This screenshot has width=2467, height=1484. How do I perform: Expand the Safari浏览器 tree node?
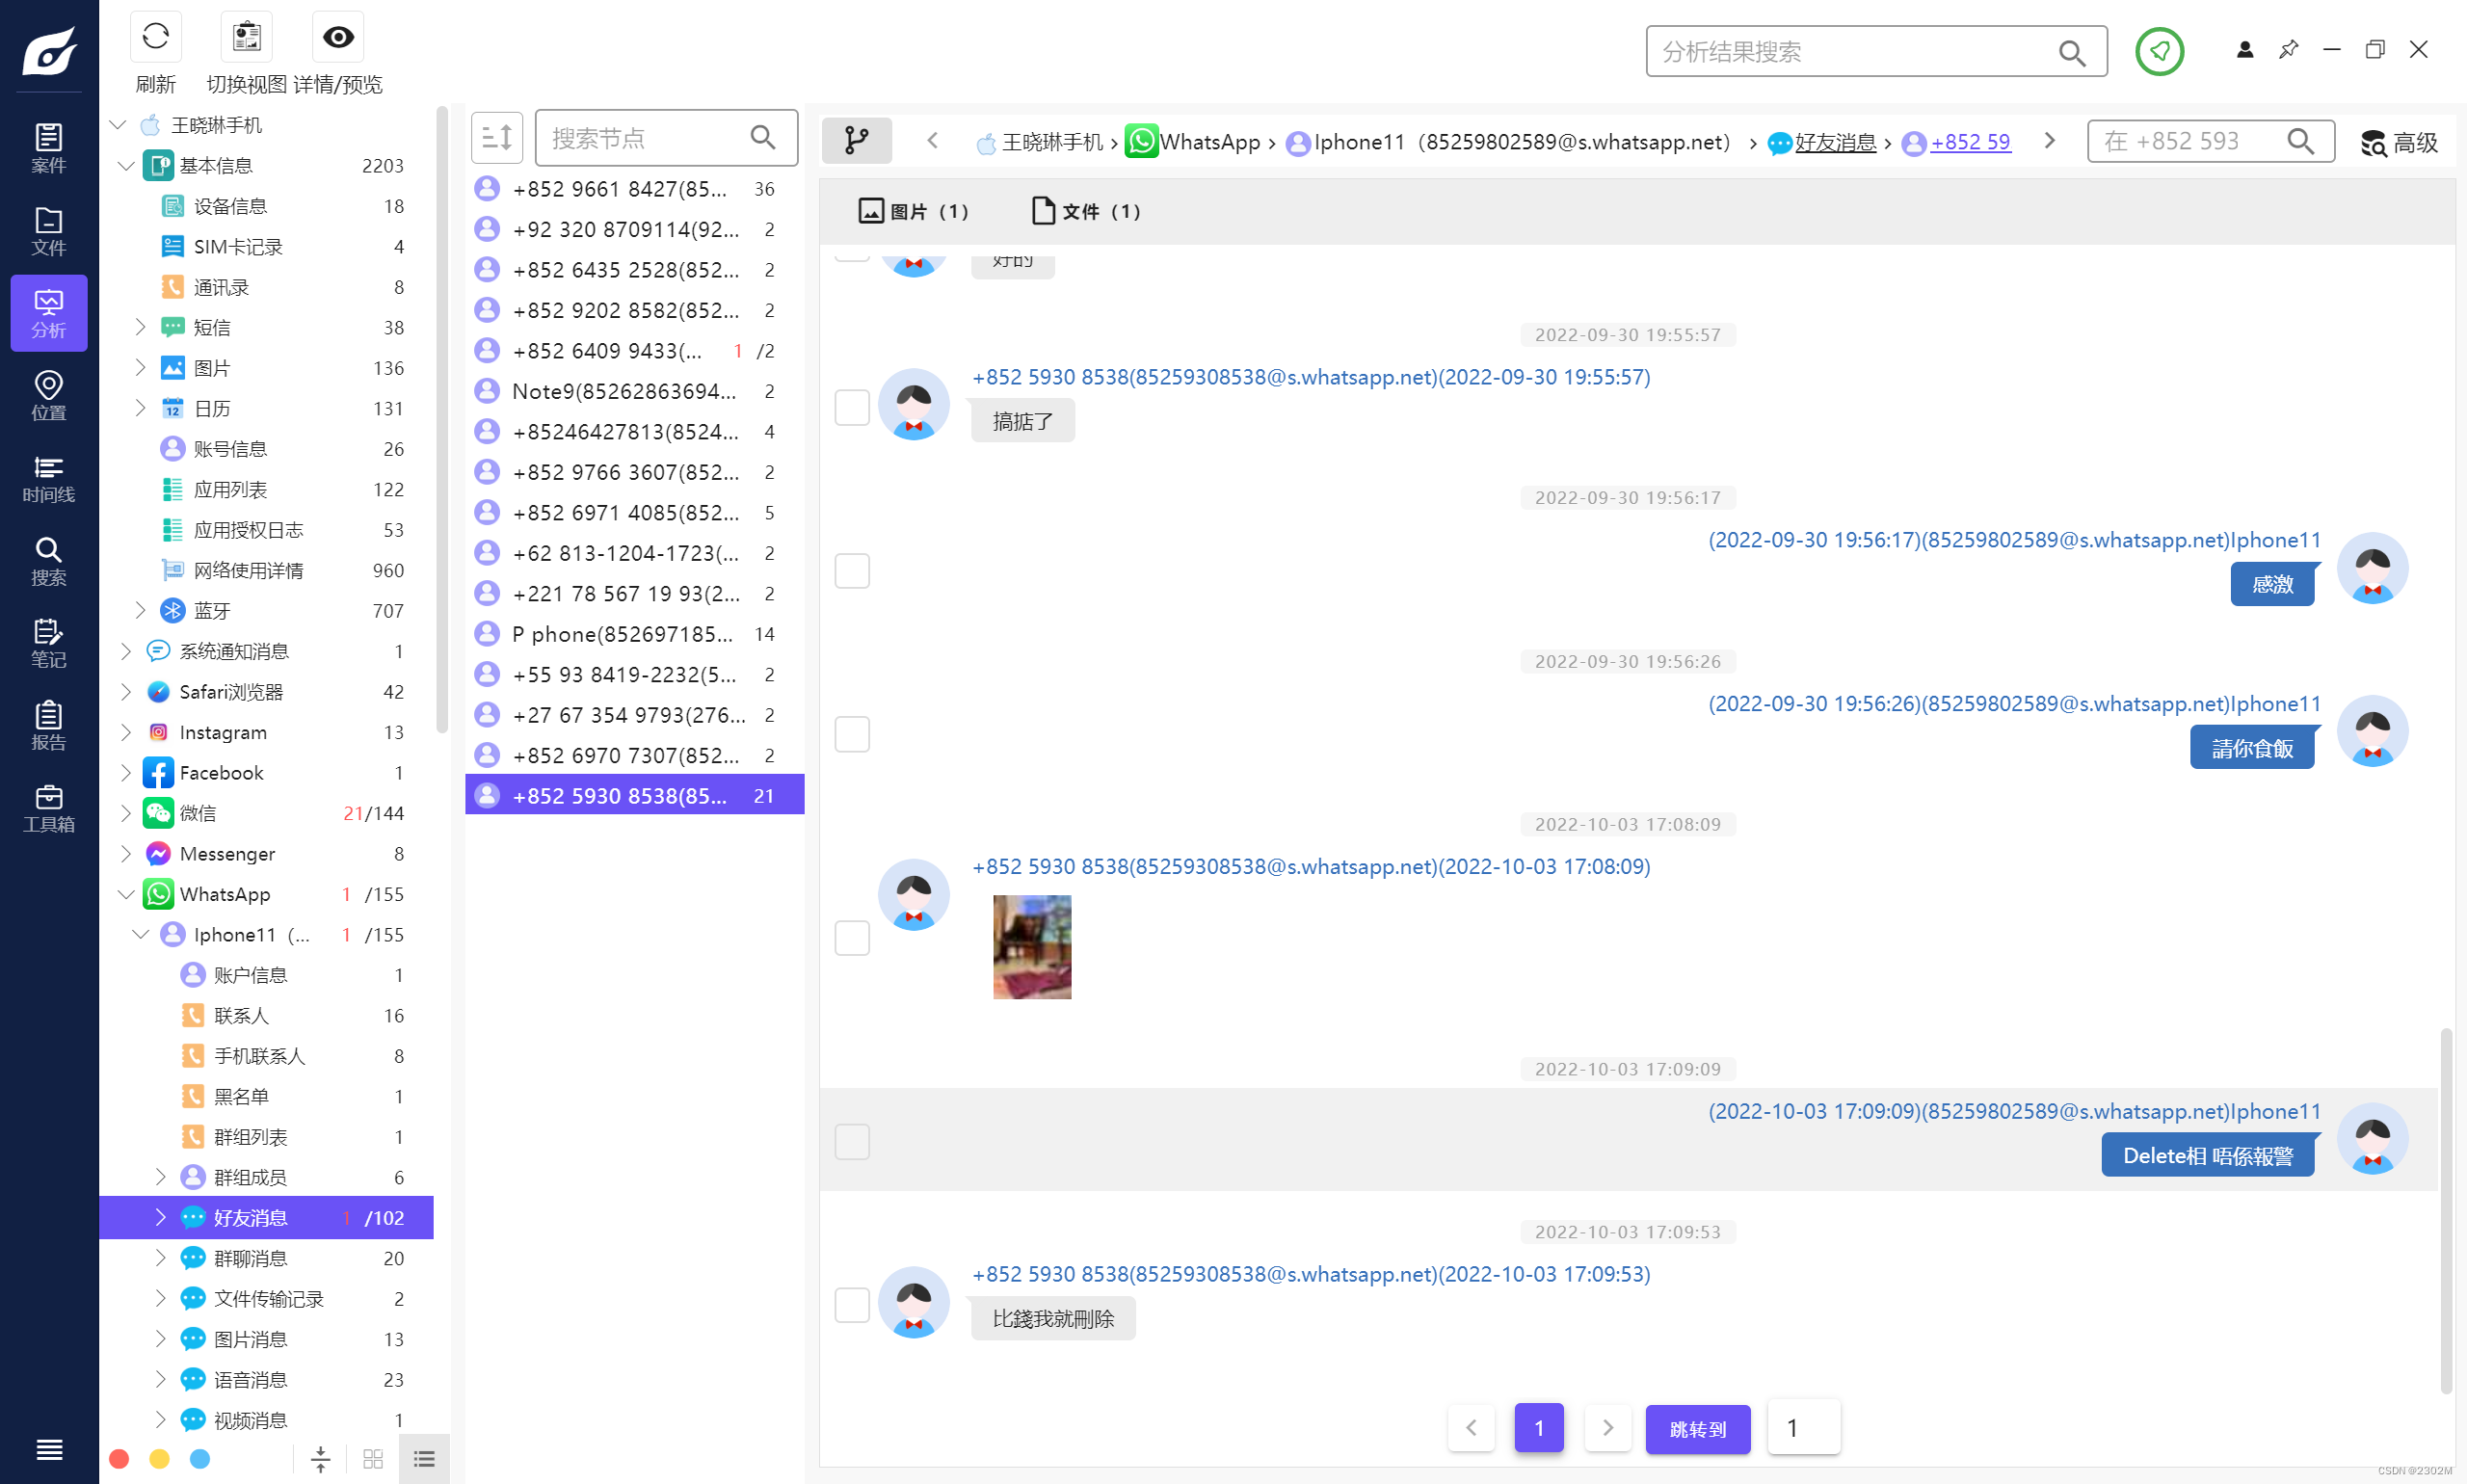[x=126, y=692]
